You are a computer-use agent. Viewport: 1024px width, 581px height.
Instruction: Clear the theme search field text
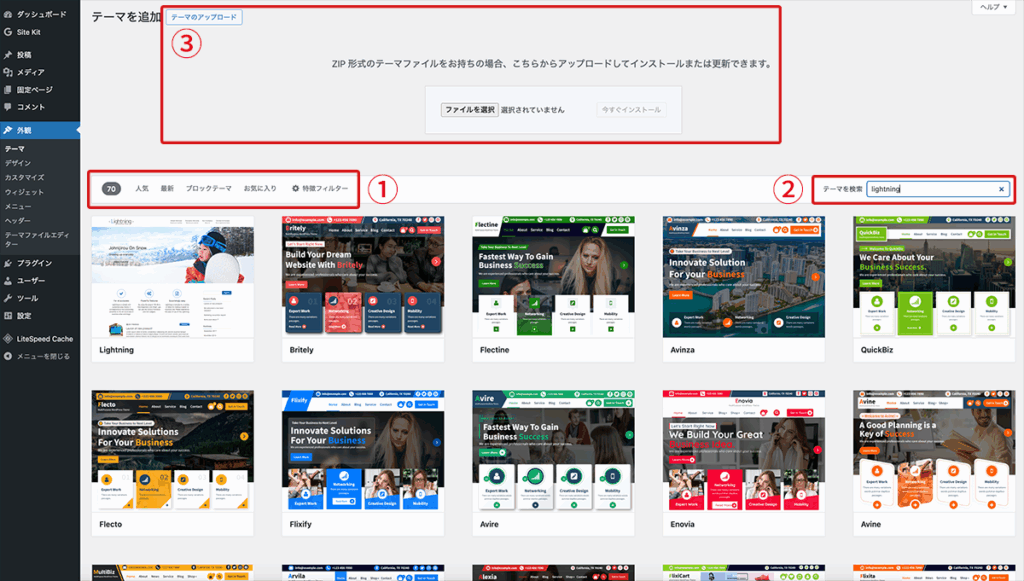pos(1001,188)
